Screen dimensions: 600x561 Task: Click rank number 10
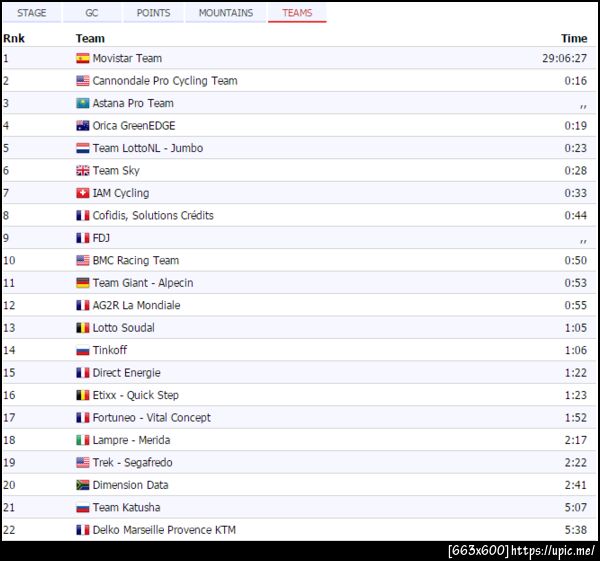(x=9, y=260)
